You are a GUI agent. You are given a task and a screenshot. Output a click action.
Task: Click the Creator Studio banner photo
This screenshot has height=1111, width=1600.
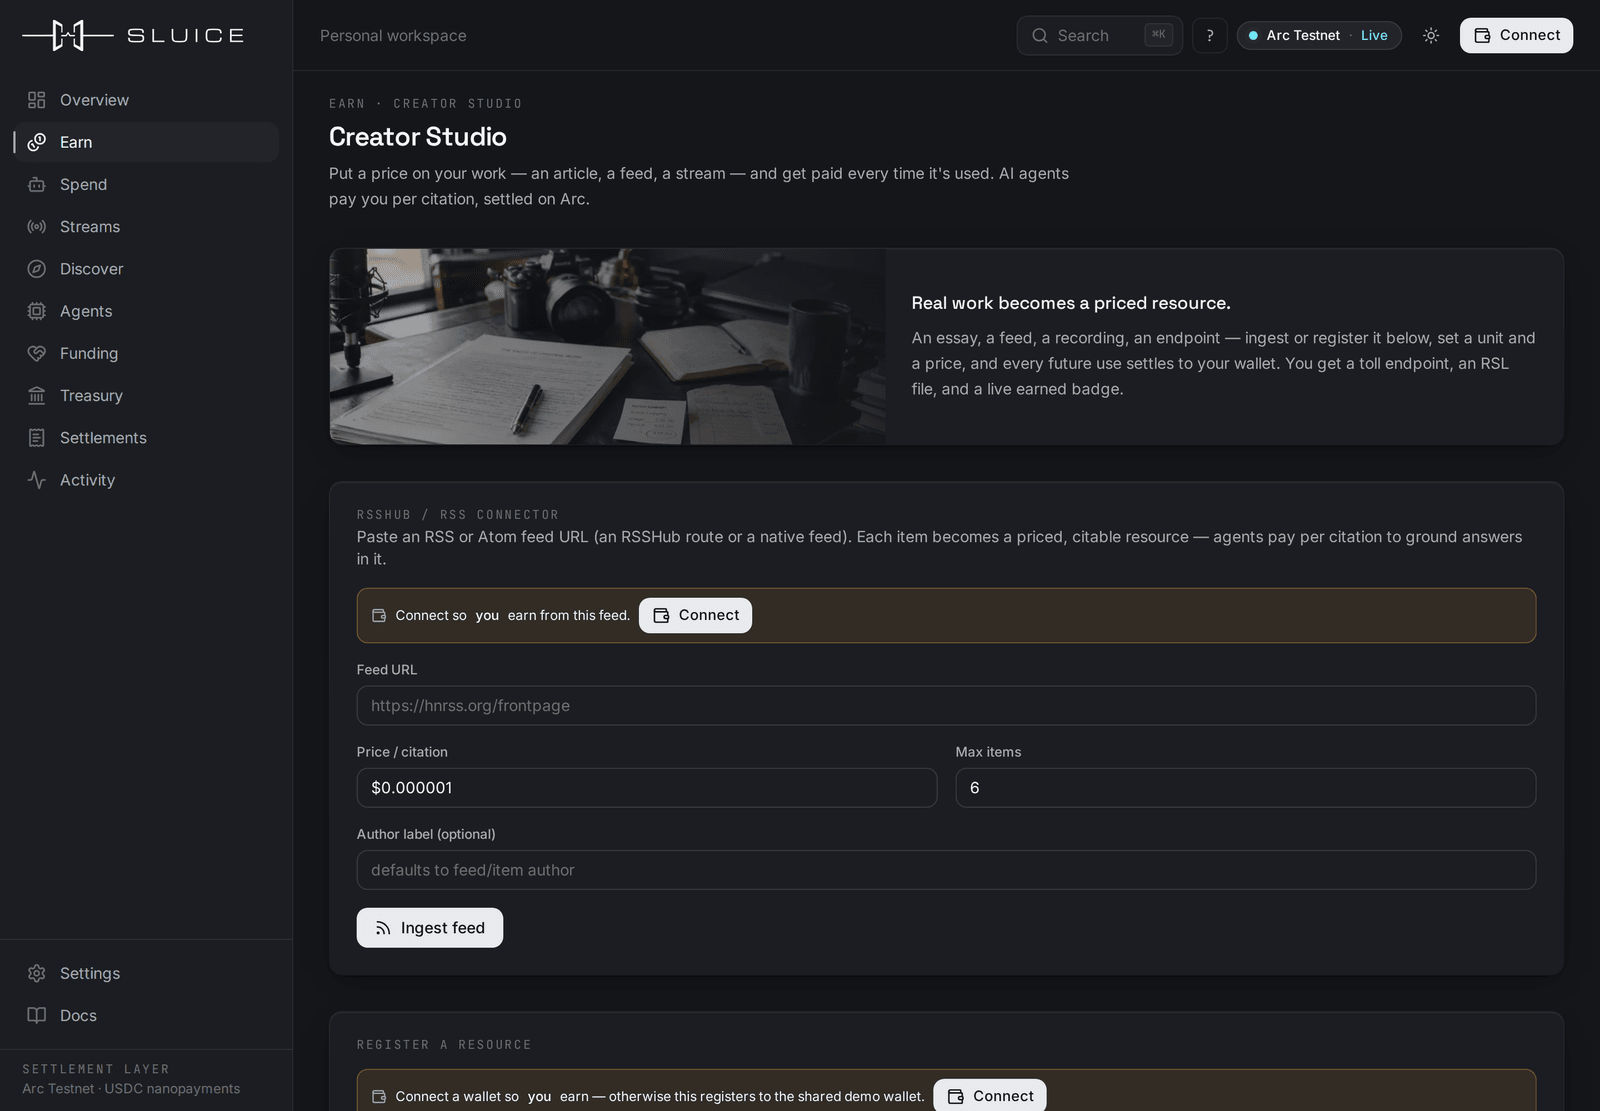(608, 347)
